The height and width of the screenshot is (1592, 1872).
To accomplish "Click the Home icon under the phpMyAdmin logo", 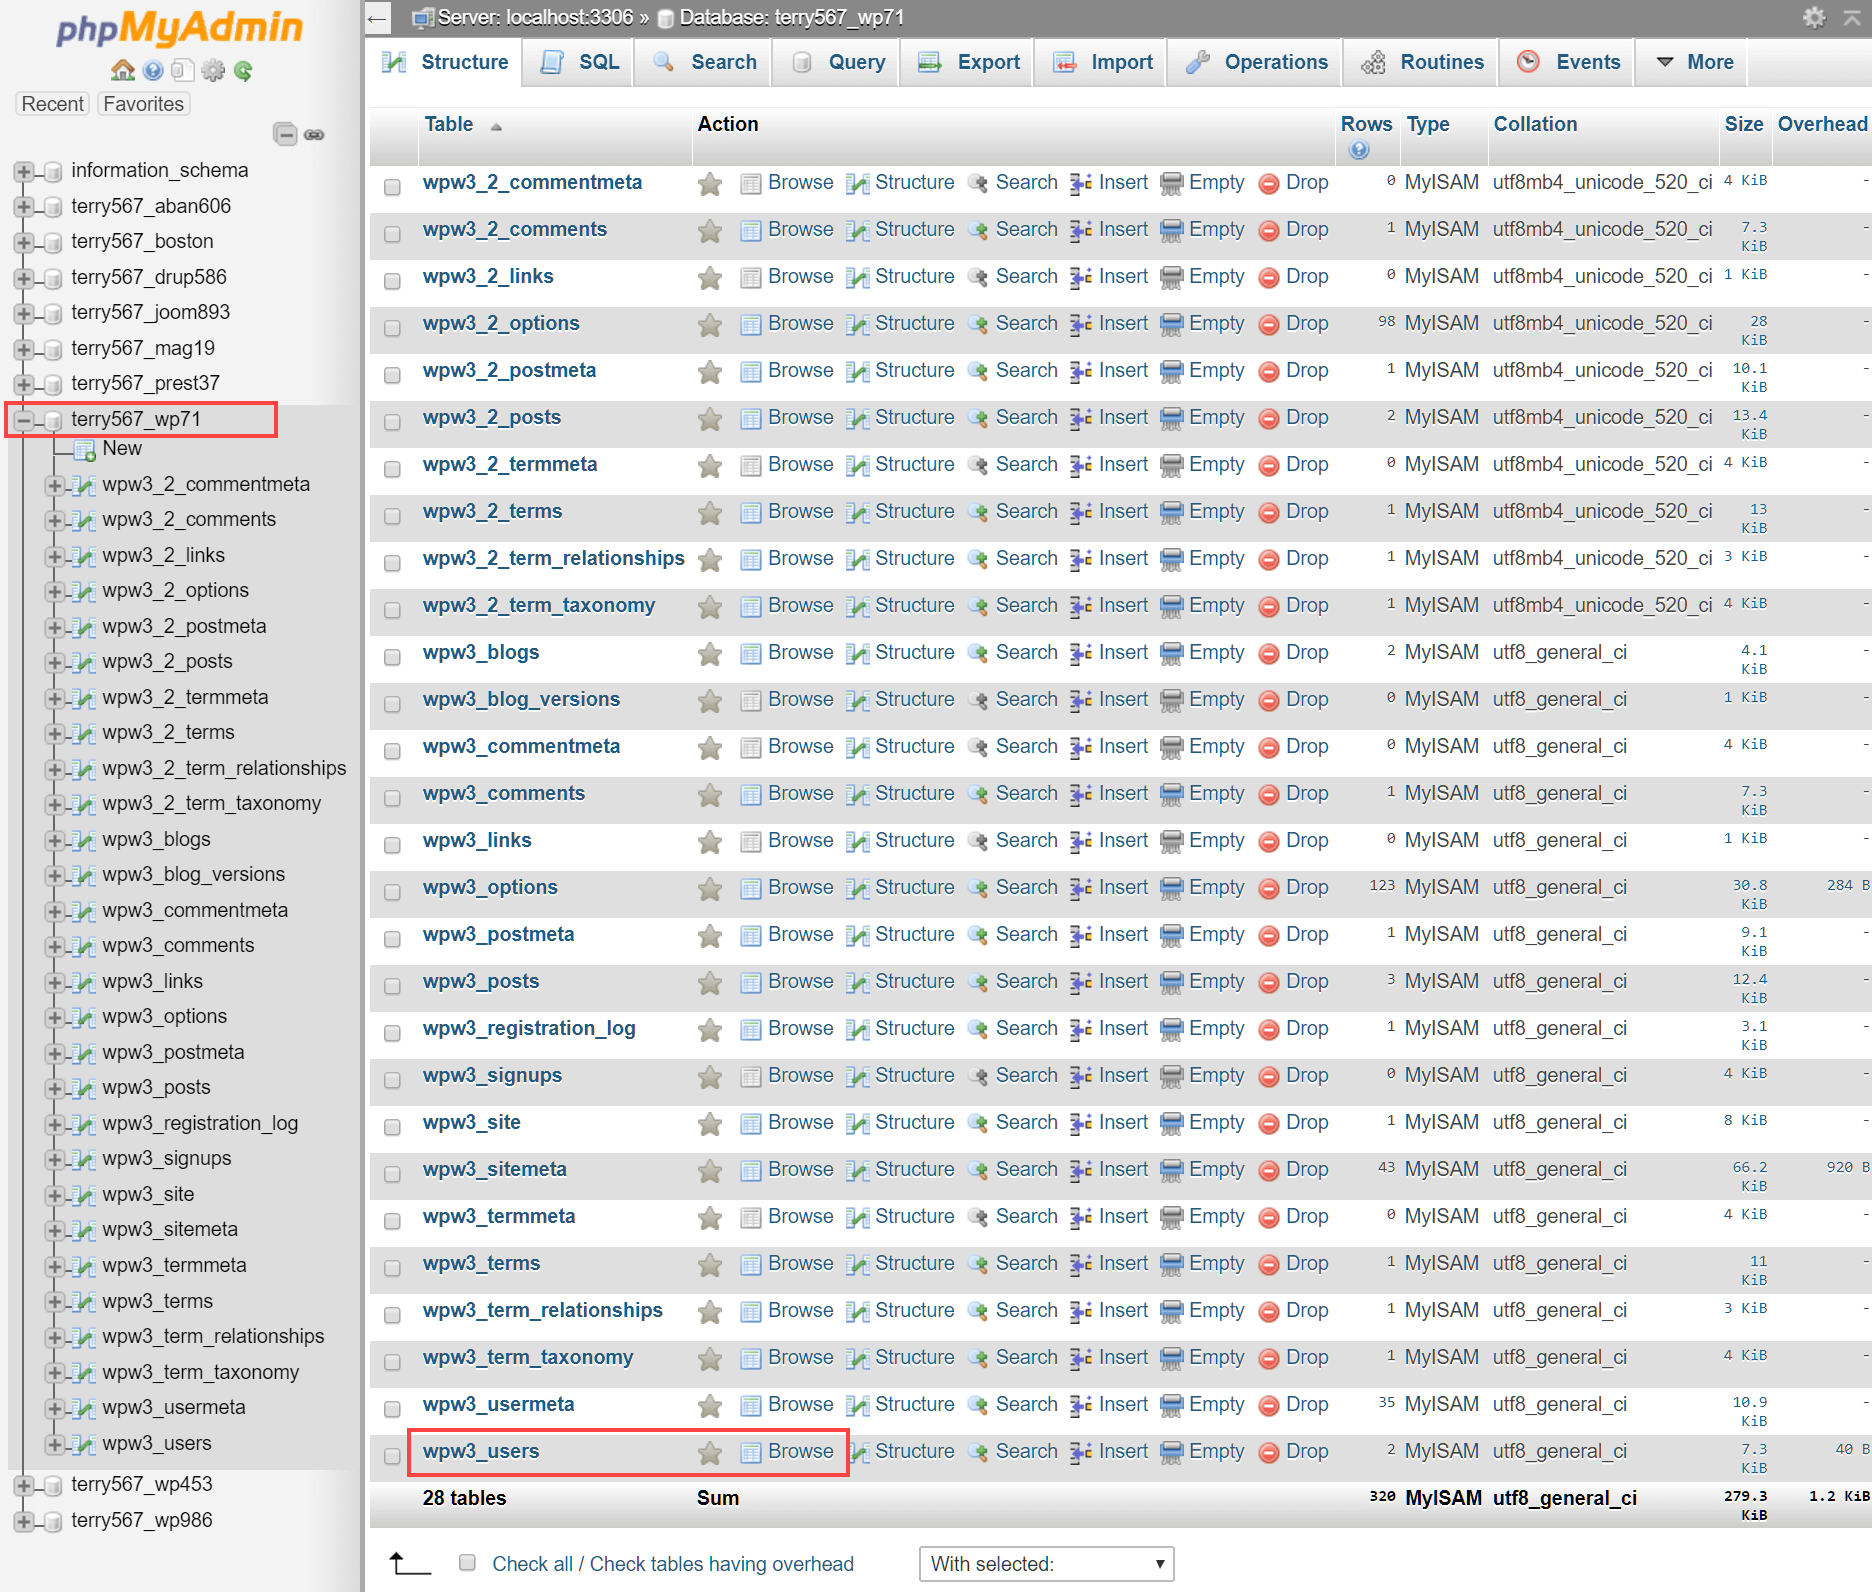I will tap(123, 70).
